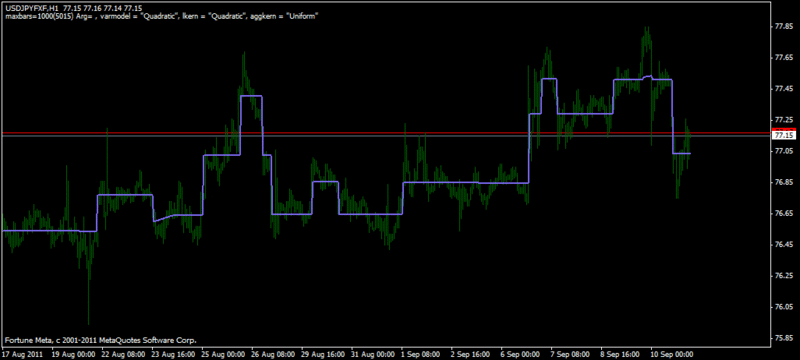Click the 77.85 price axis label
This screenshot has height=360, width=800.
(783, 27)
